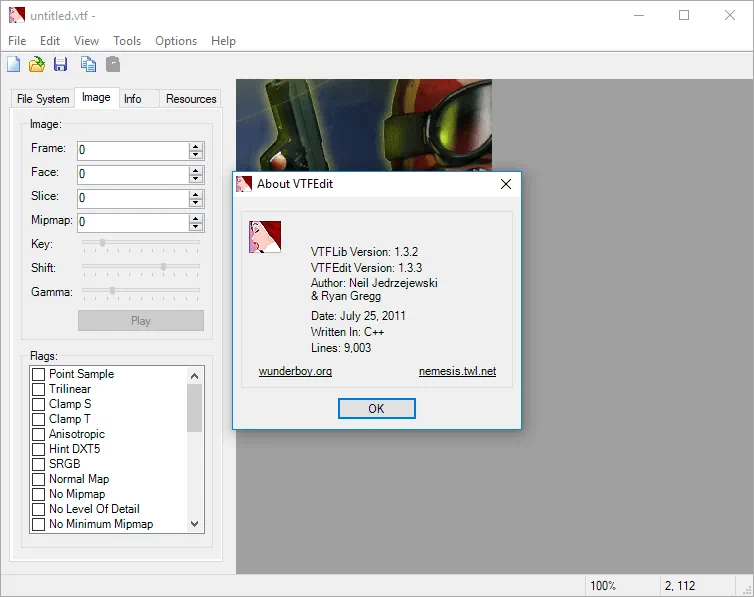The image size is (754, 597).
Task: Click the Face input field
Action: point(132,174)
